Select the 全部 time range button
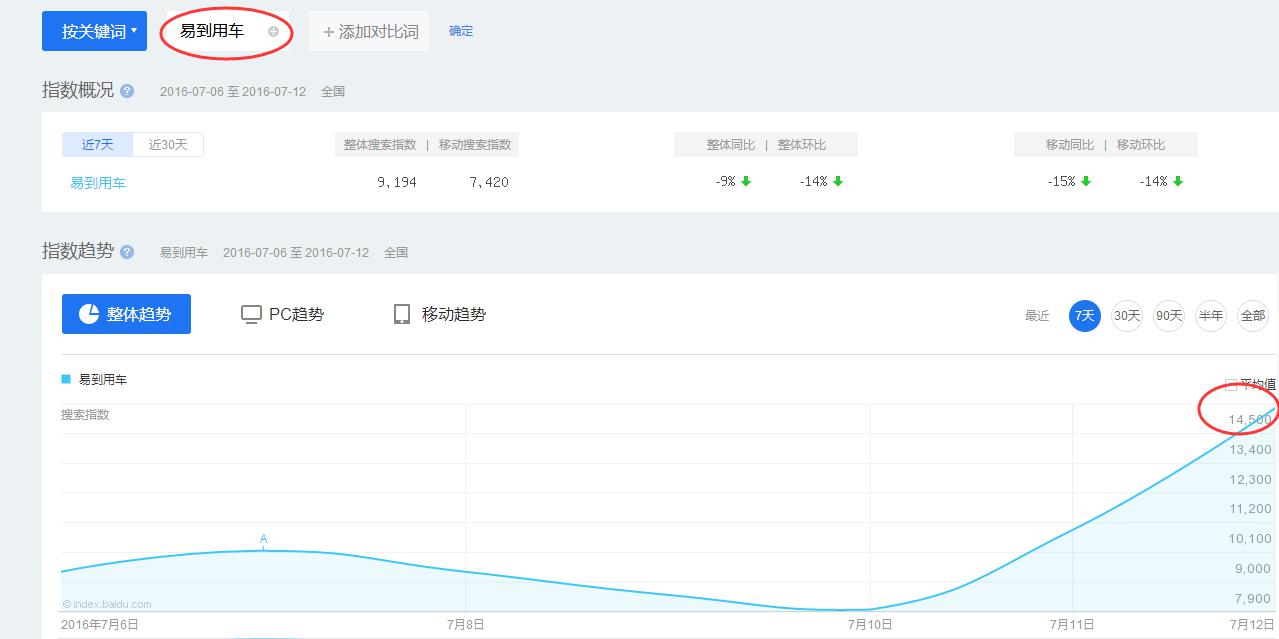This screenshot has width=1279, height=639. coord(1253,315)
